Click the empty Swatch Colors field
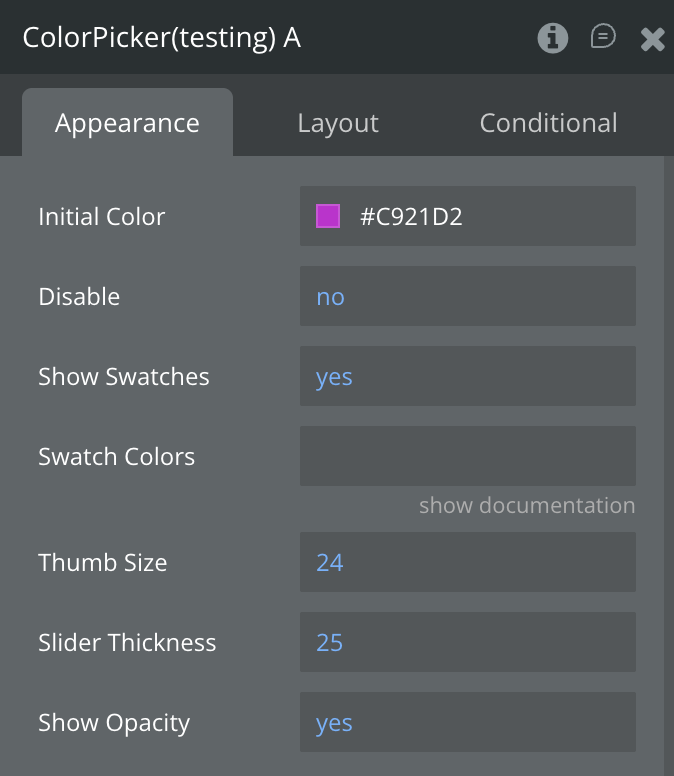Image resolution: width=674 pixels, height=776 pixels. click(x=467, y=456)
